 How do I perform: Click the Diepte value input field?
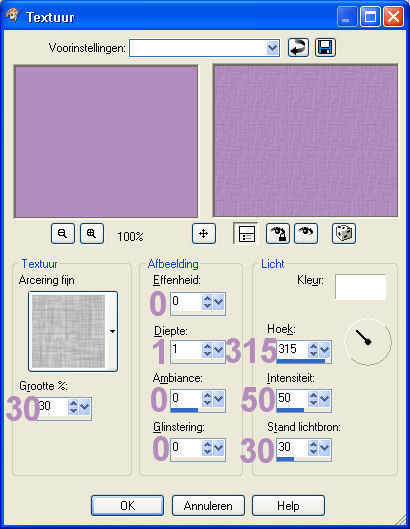coord(187,350)
